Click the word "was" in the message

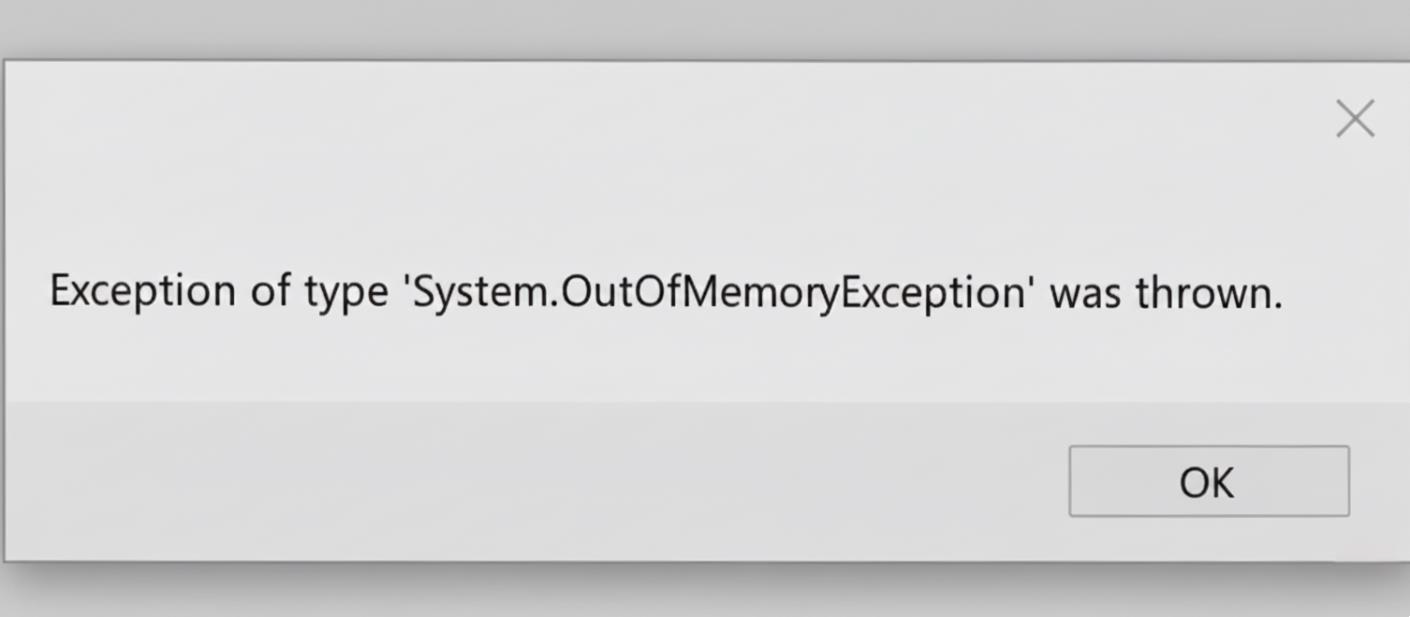(1085, 294)
